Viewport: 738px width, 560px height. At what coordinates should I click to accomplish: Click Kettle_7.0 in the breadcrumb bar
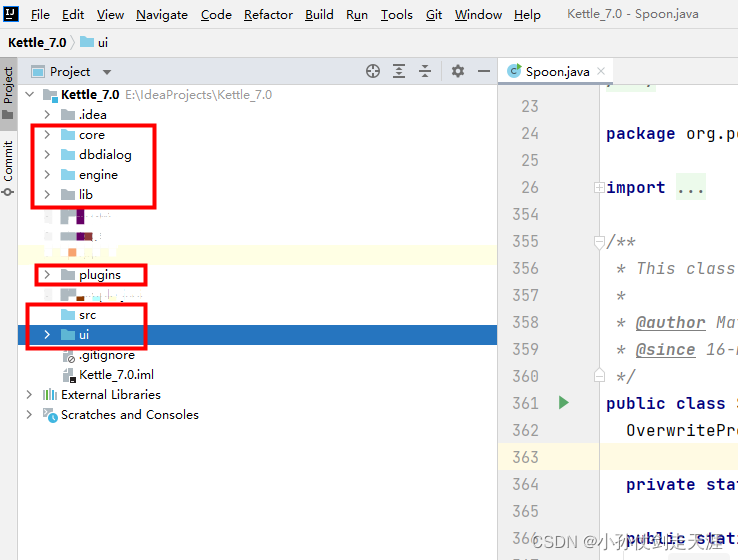point(37,42)
